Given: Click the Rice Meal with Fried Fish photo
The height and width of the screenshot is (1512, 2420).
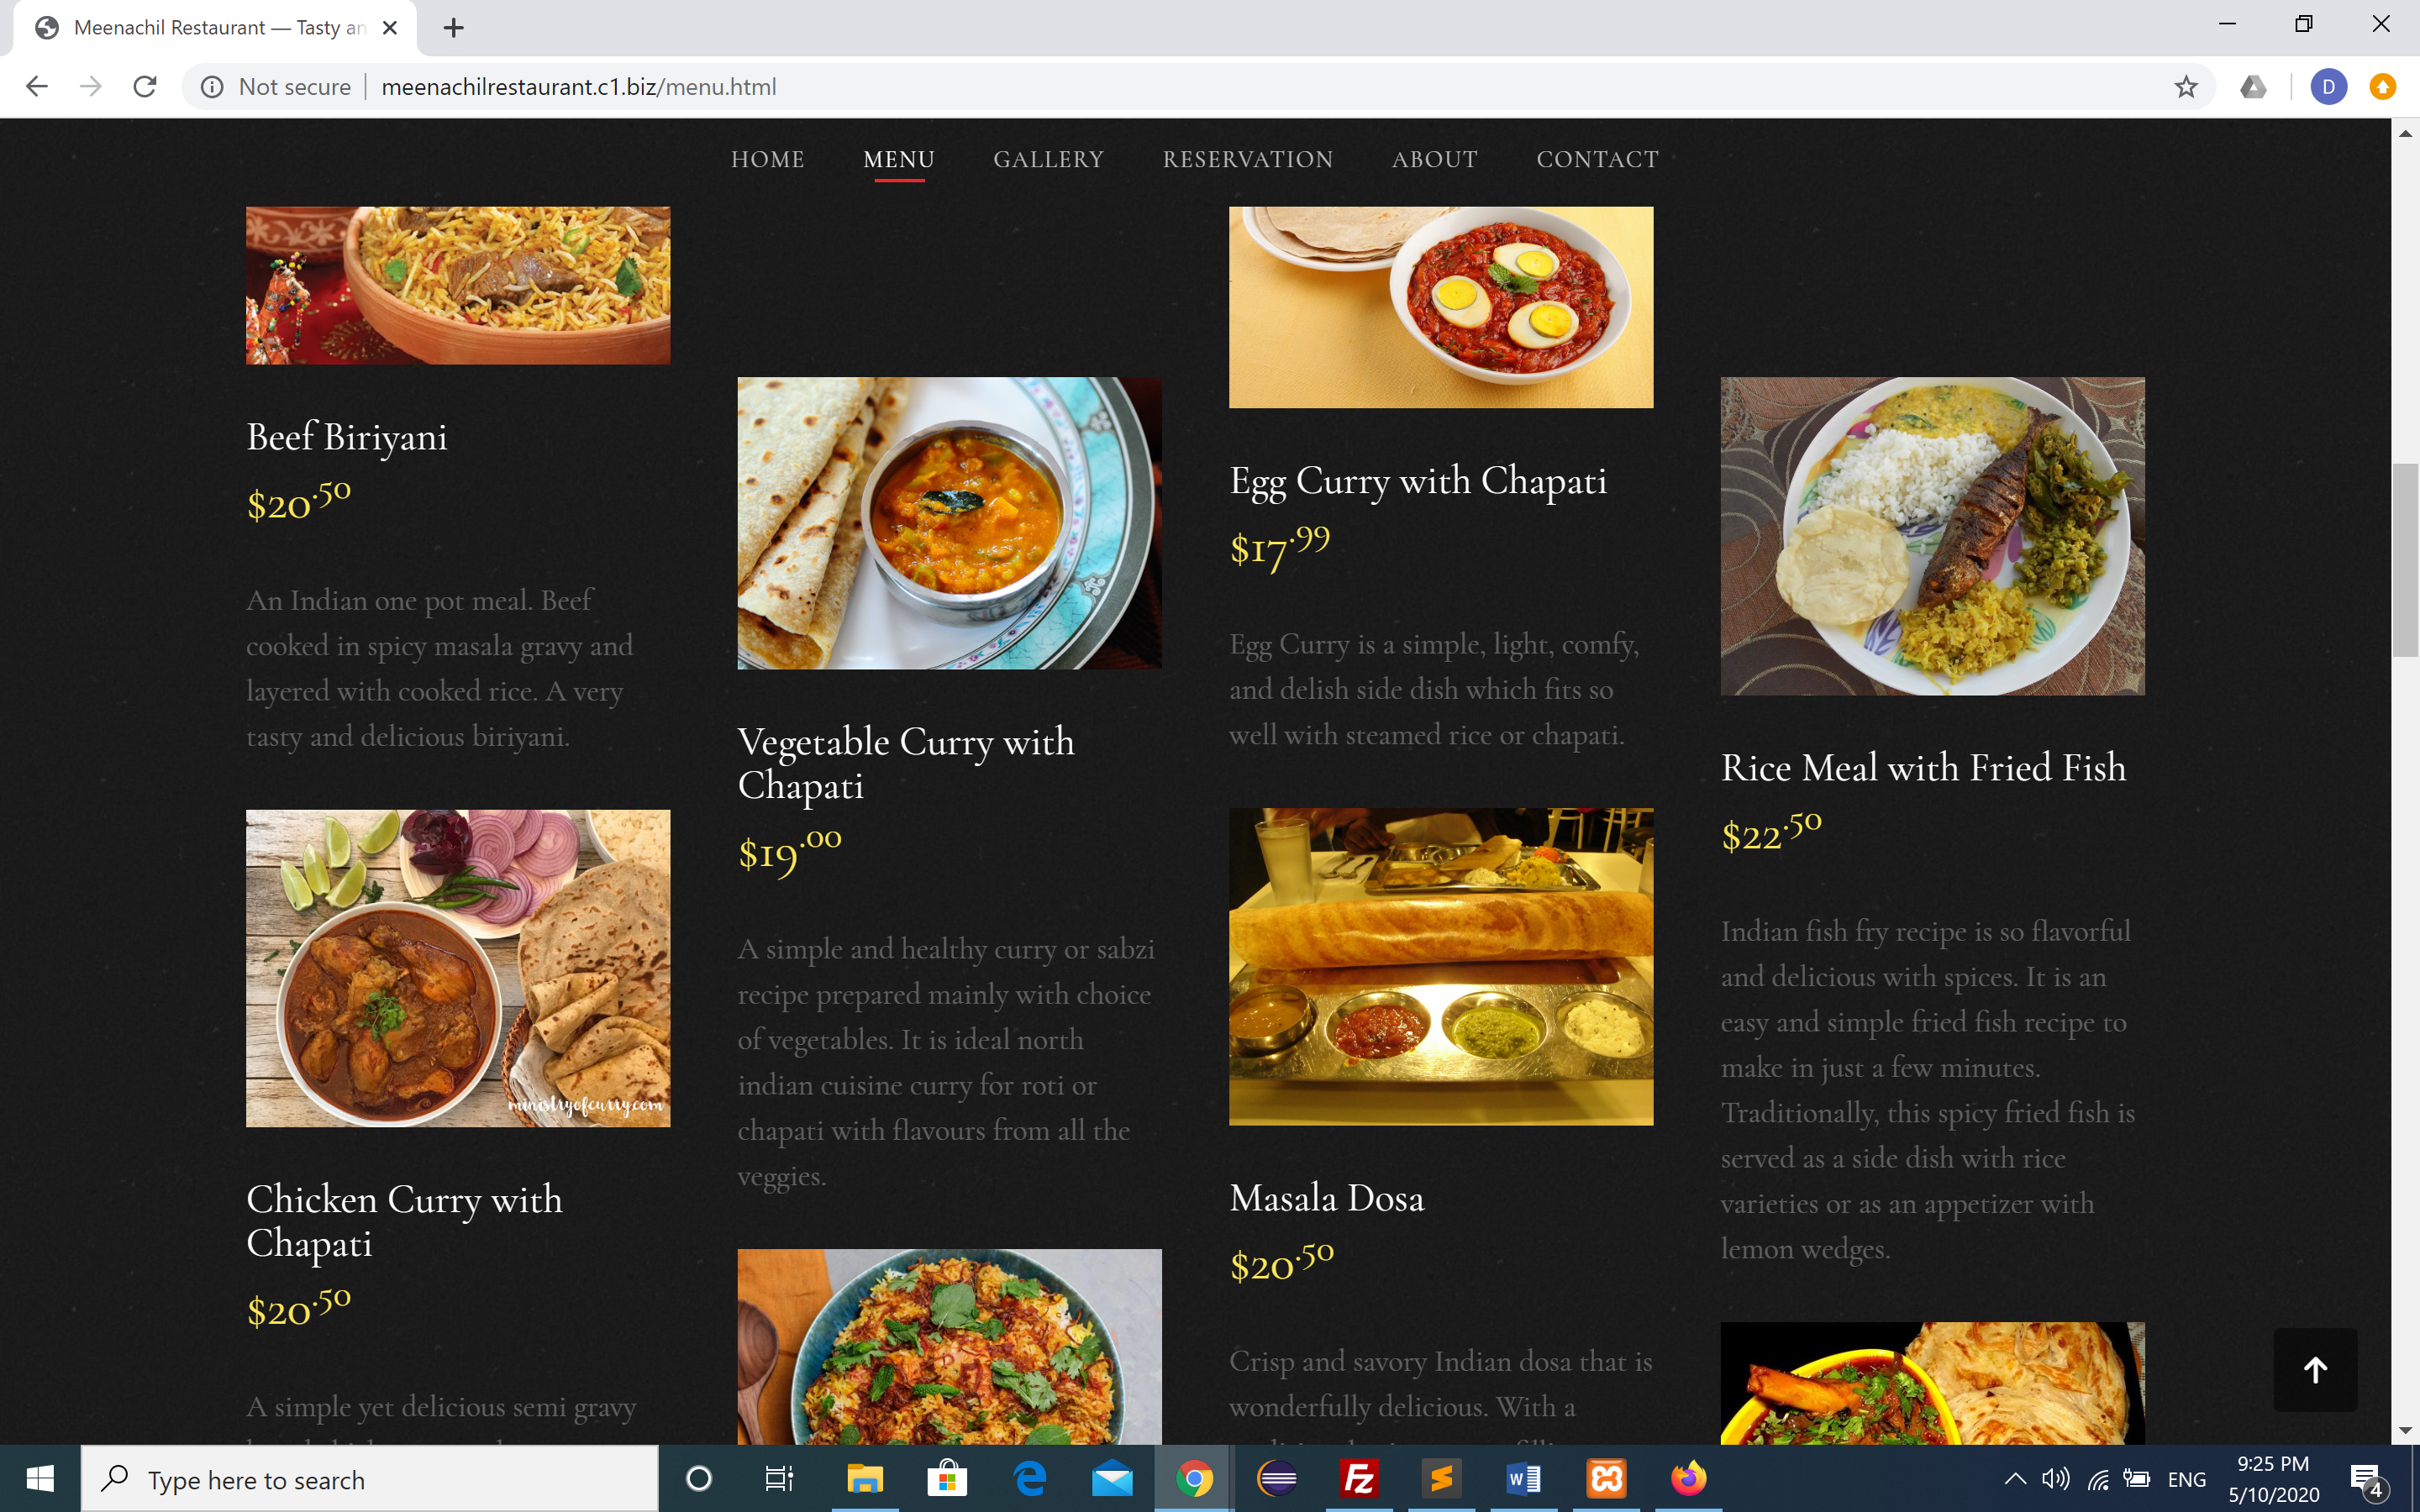Looking at the screenshot, I should coord(1932,536).
